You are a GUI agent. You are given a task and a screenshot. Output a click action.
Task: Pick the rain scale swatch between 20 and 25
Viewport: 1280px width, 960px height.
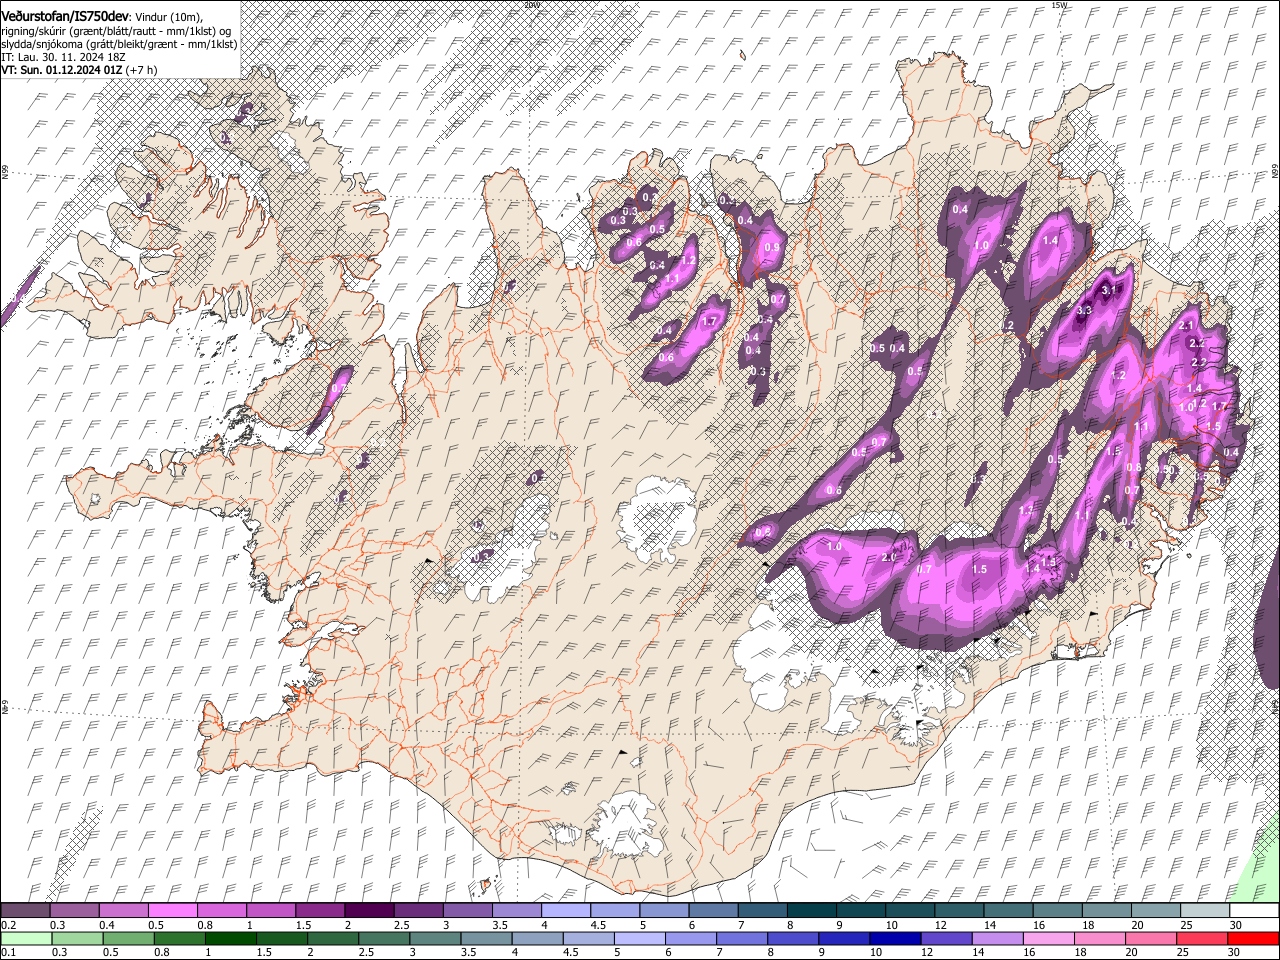(x=1150, y=938)
